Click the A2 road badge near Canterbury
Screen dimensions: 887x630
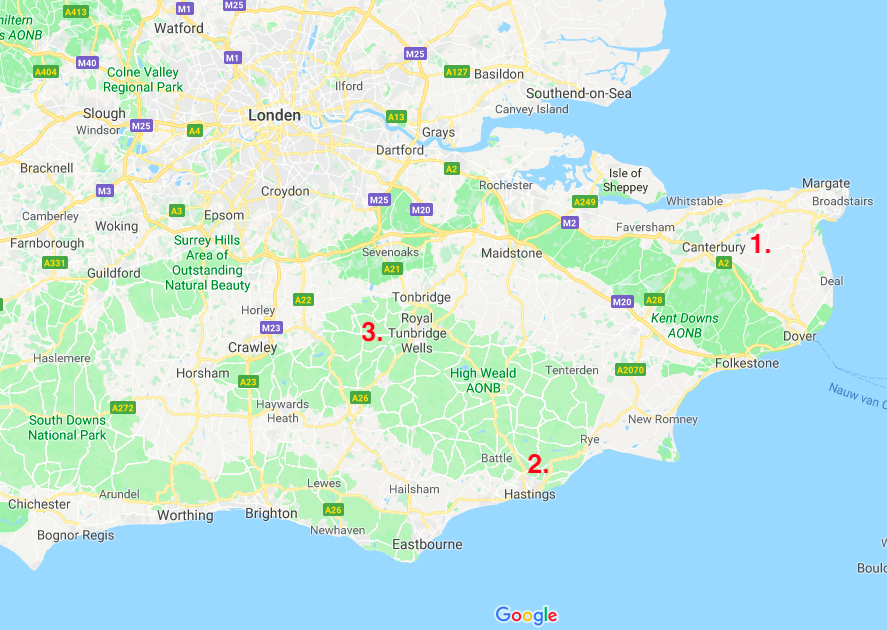[x=724, y=262]
